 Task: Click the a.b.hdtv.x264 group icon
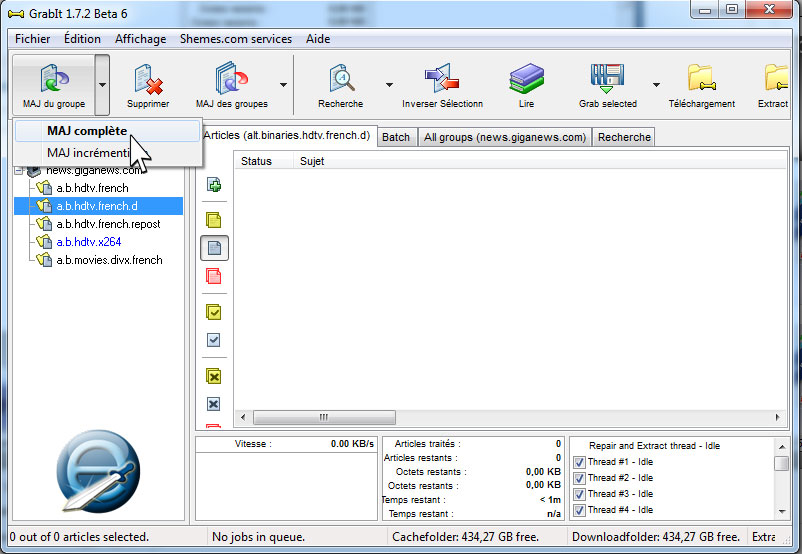pyautogui.click(x=44, y=241)
